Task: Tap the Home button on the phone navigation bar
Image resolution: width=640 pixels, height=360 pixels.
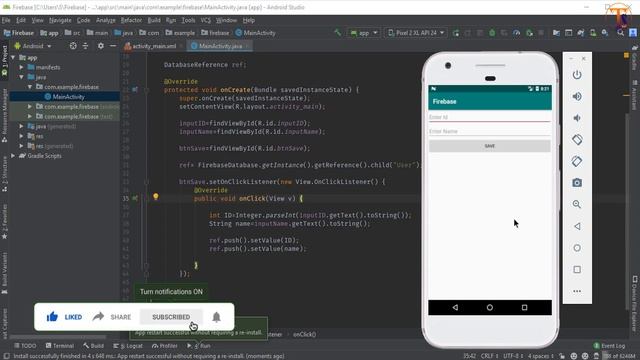Action: click(489, 307)
